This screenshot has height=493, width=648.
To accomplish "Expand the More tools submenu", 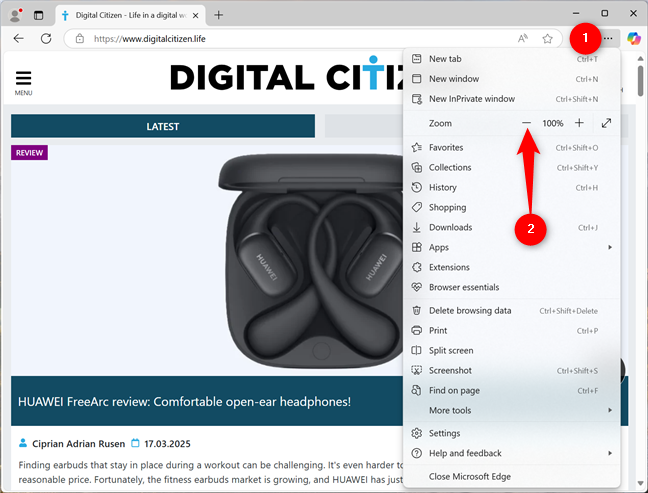I will (512, 410).
